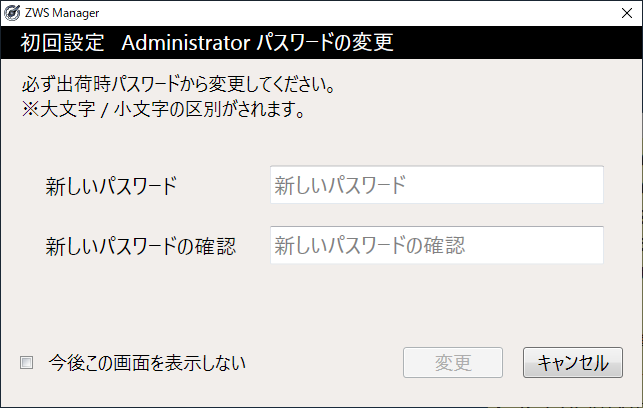
Task: Click the パスワードの変更 header text
Action: point(324,44)
